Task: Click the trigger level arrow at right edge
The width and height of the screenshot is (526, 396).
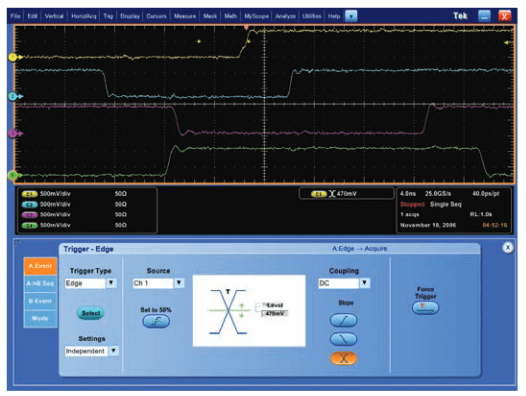Action: [508, 43]
